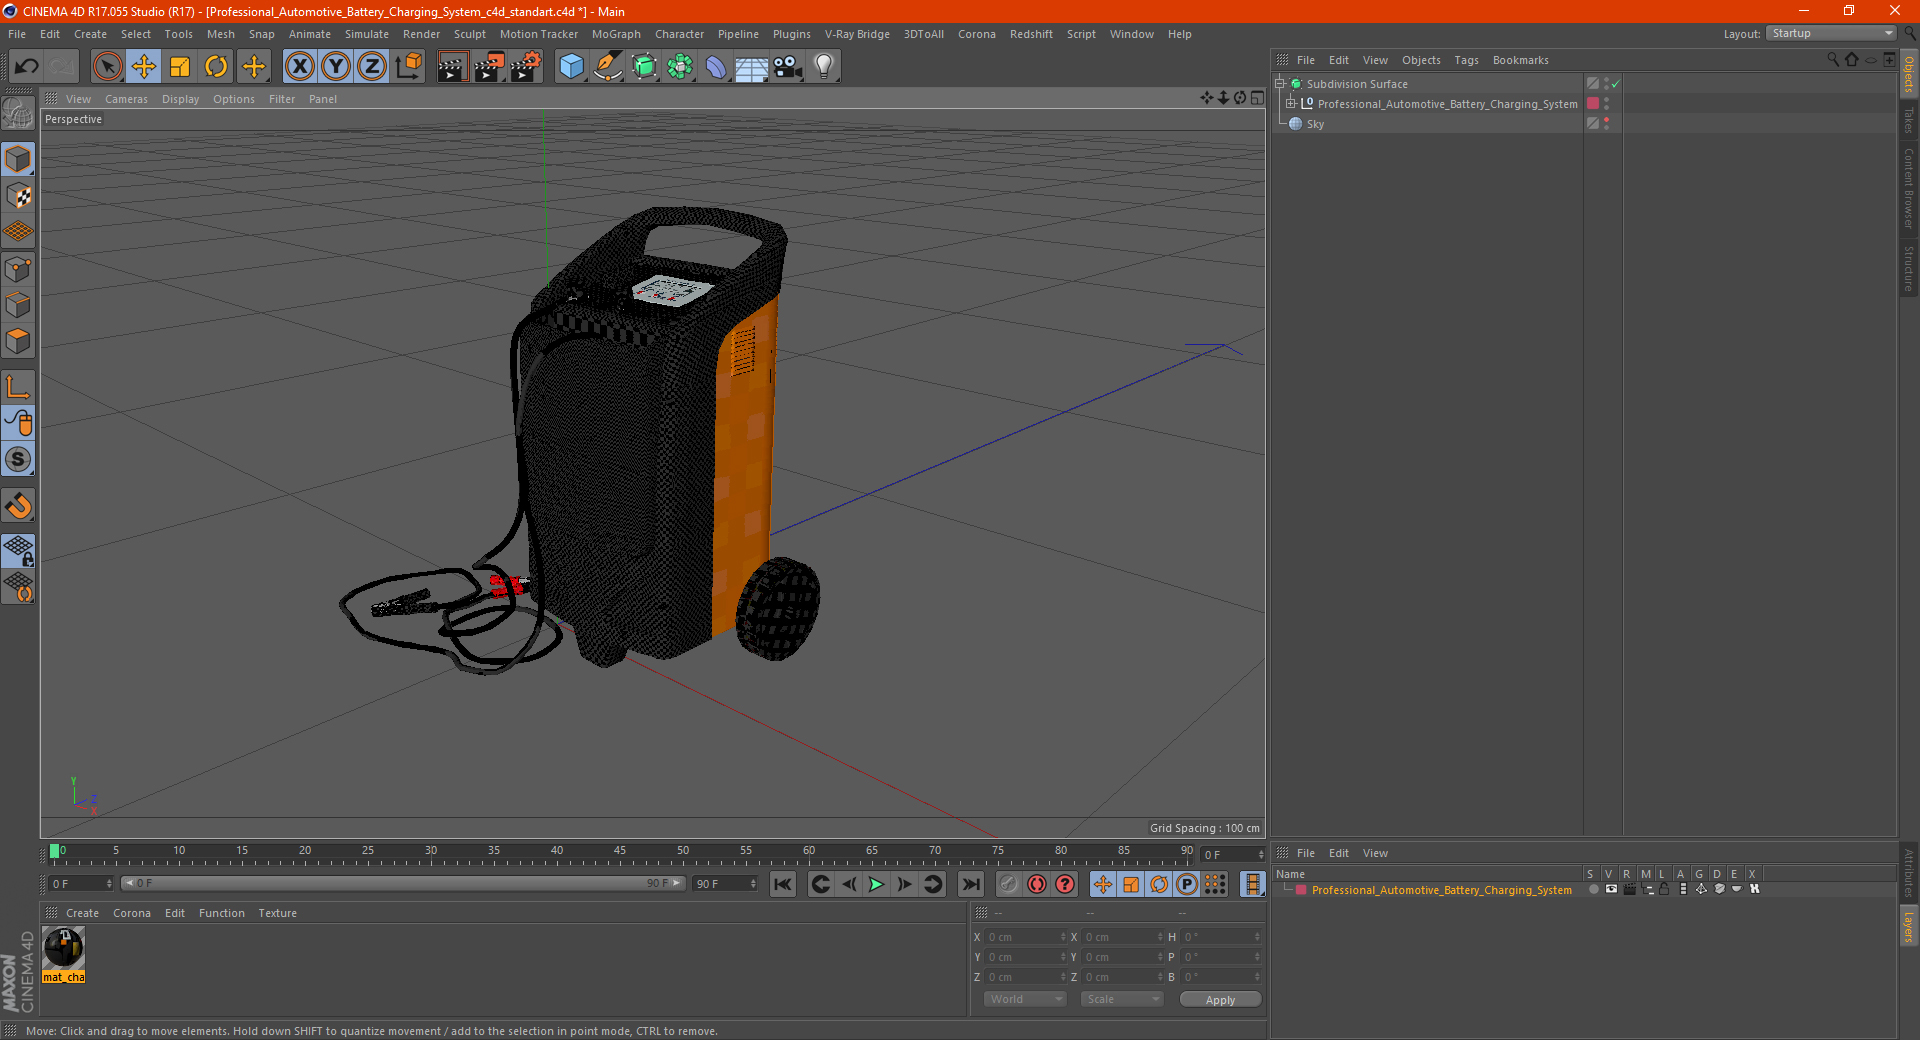The height and width of the screenshot is (1040, 1920).
Task: Open the Spline Pen tool
Action: pos(607,67)
